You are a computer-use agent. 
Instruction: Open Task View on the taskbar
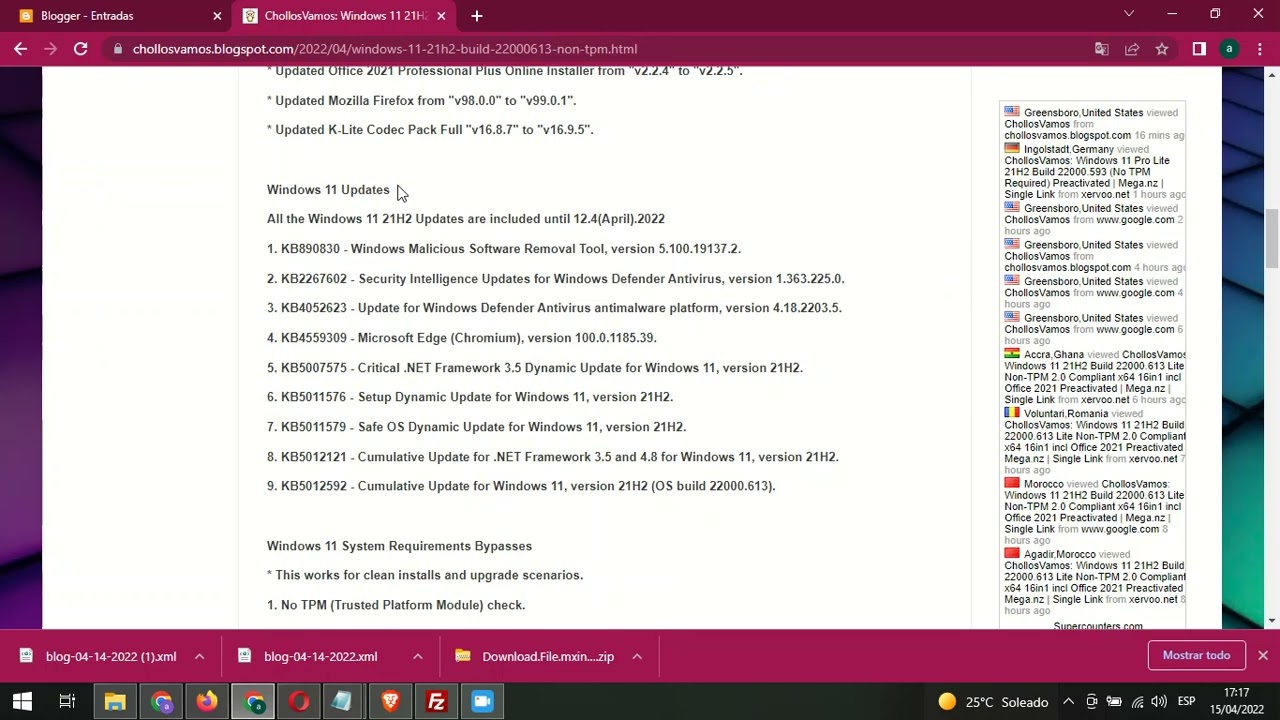tap(67, 702)
